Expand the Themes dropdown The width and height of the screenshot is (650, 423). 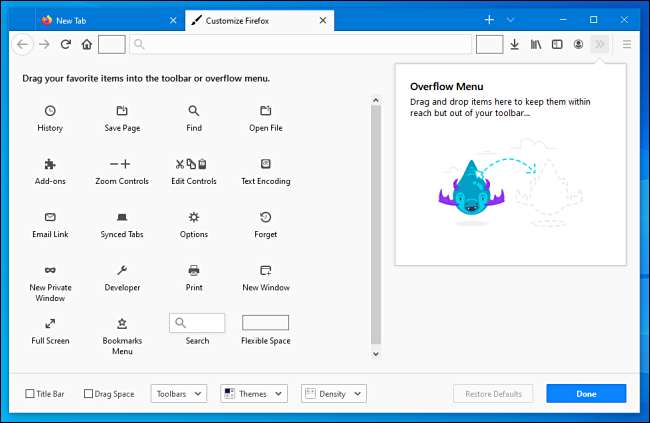click(254, 394)
